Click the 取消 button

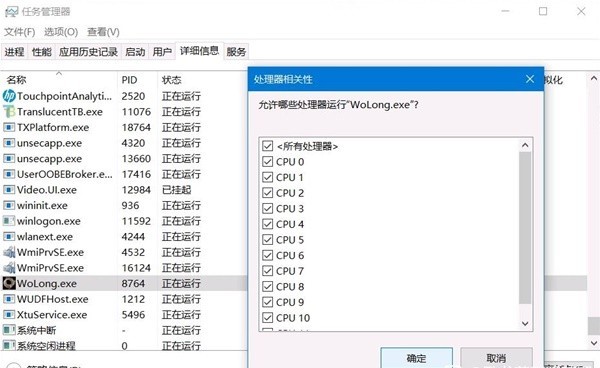coord(496,358)
